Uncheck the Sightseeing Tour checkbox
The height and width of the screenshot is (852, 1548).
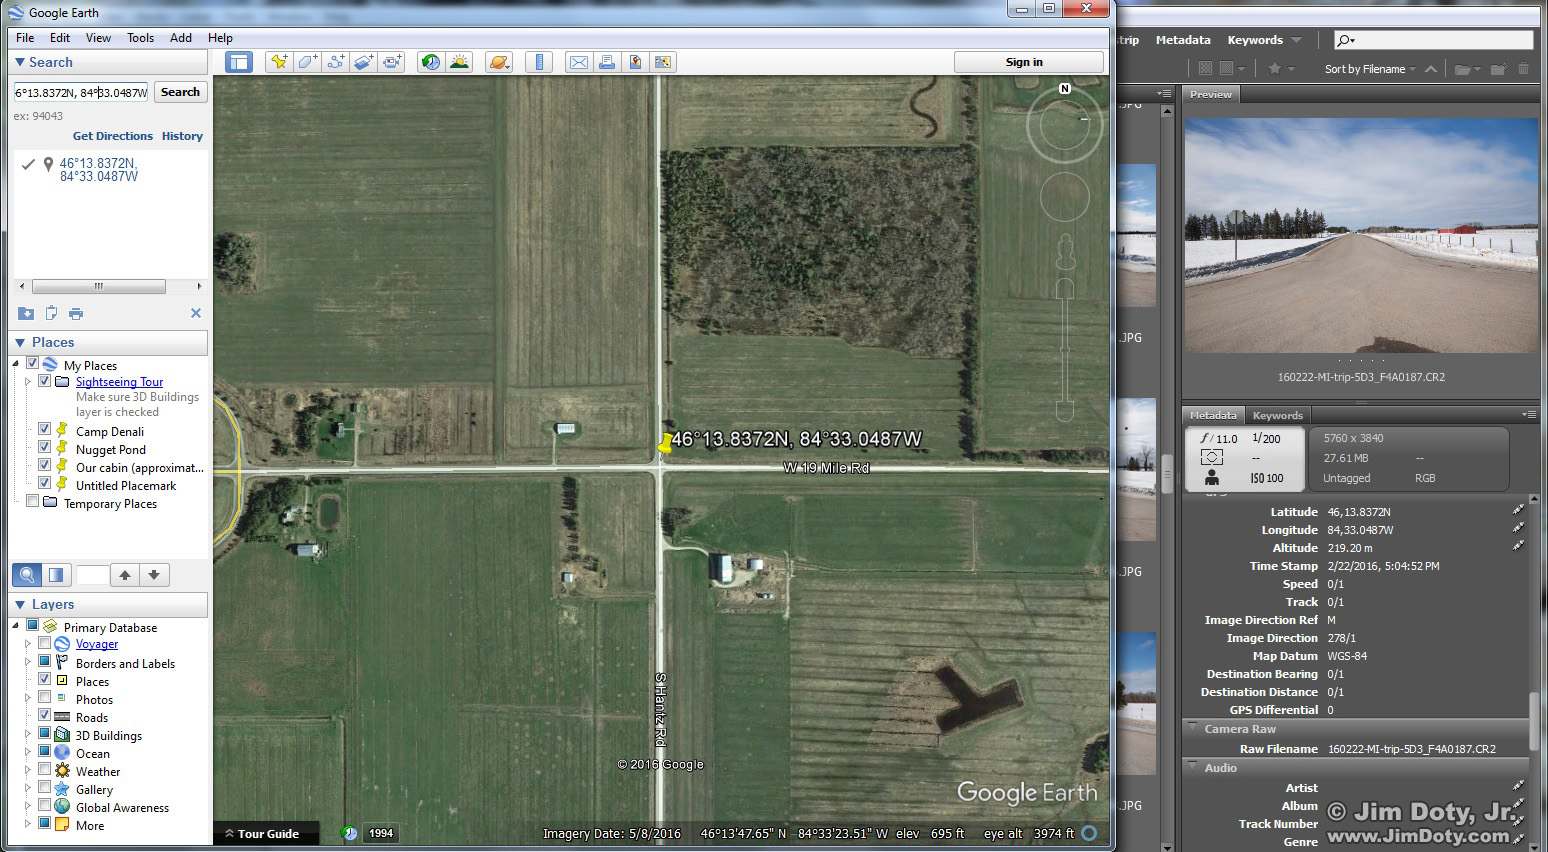click(x=44, y=381)
